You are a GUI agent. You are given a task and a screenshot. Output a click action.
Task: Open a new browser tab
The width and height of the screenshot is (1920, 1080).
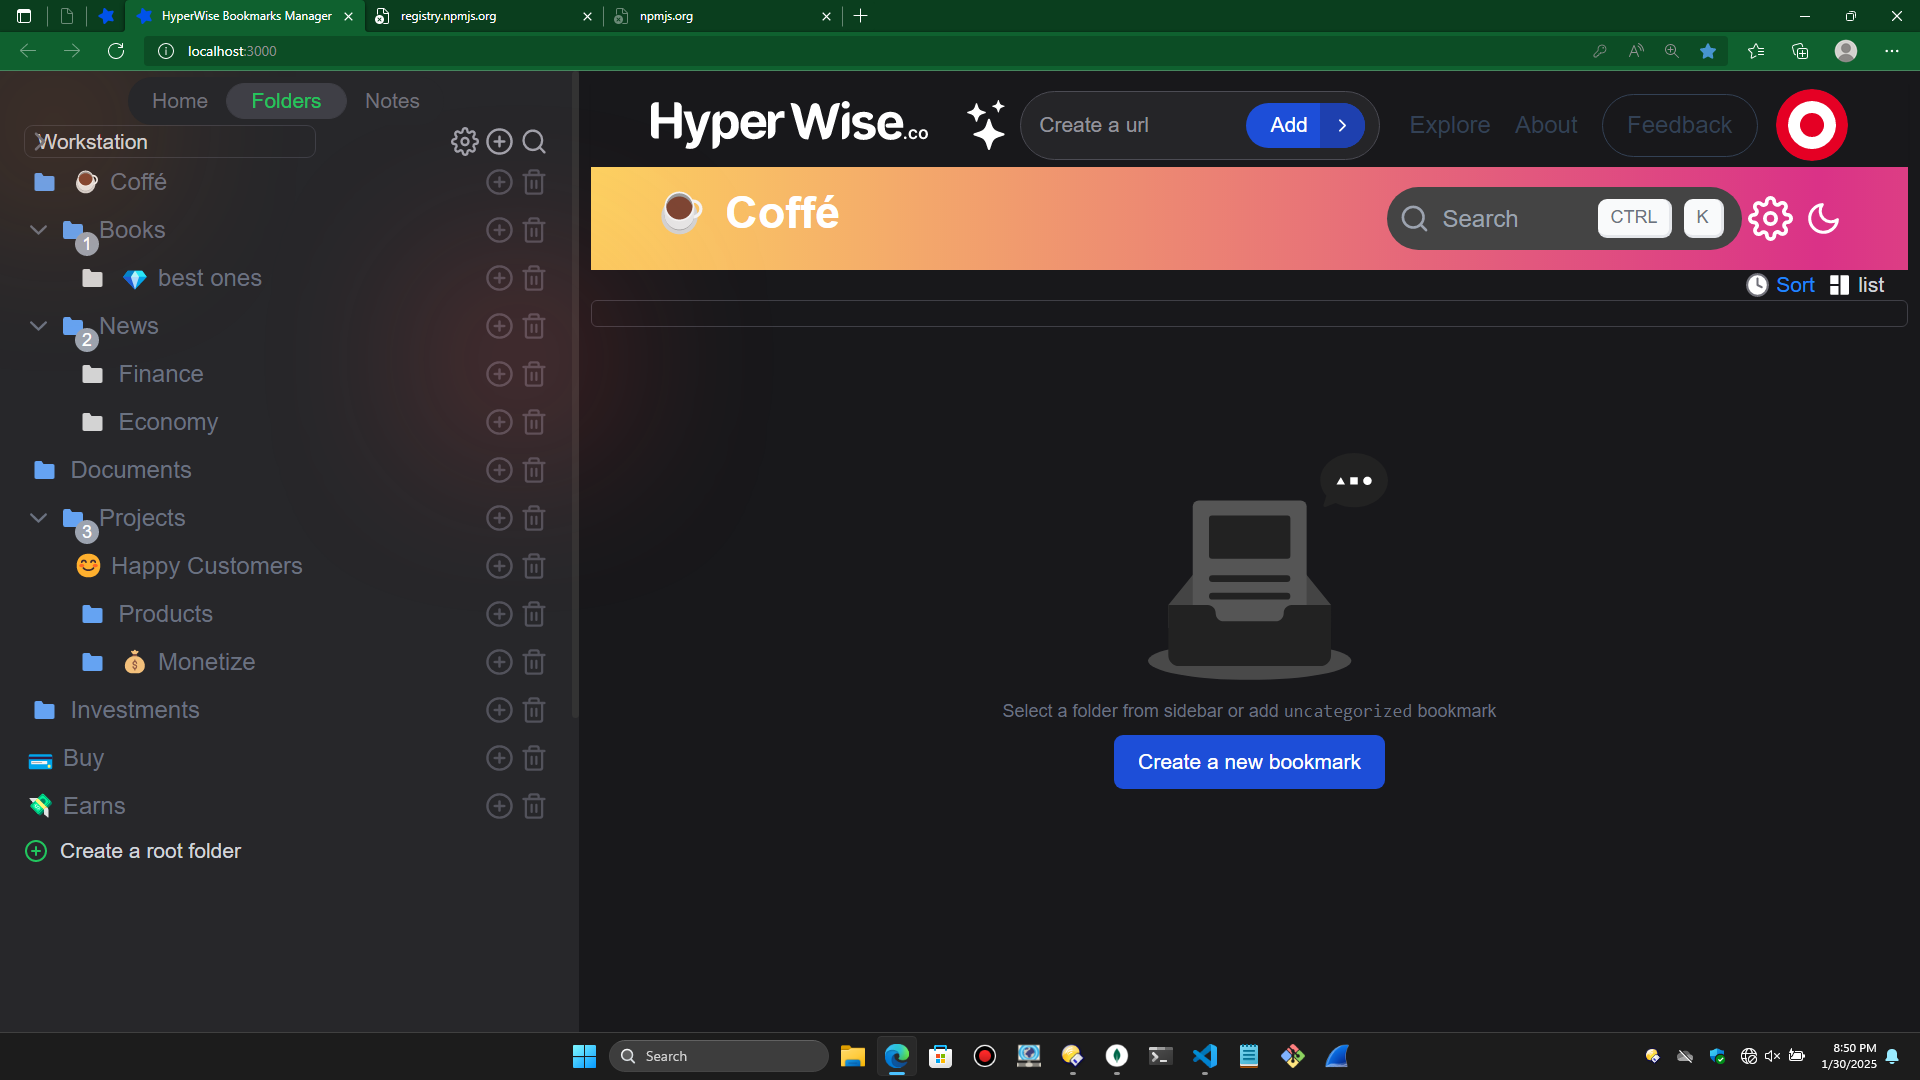click(860, 16)
